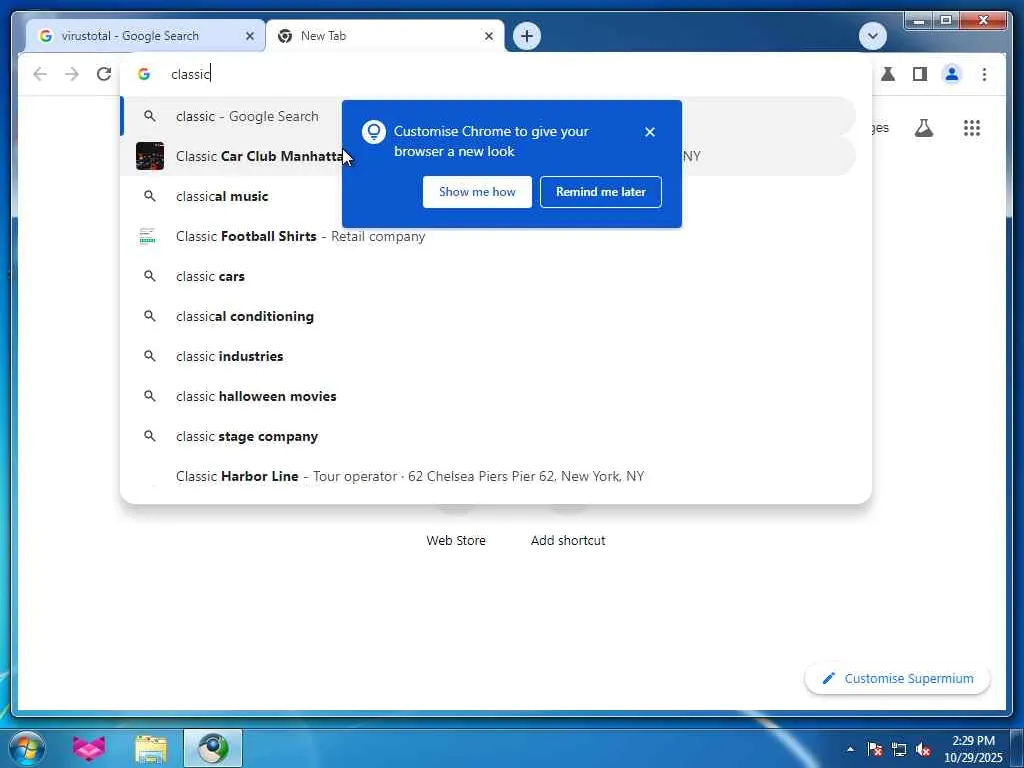The width and height of the screenshot is (1024, 768).
Task: Open the flask experiments icon in toolbar
Action: coord(888,74)
